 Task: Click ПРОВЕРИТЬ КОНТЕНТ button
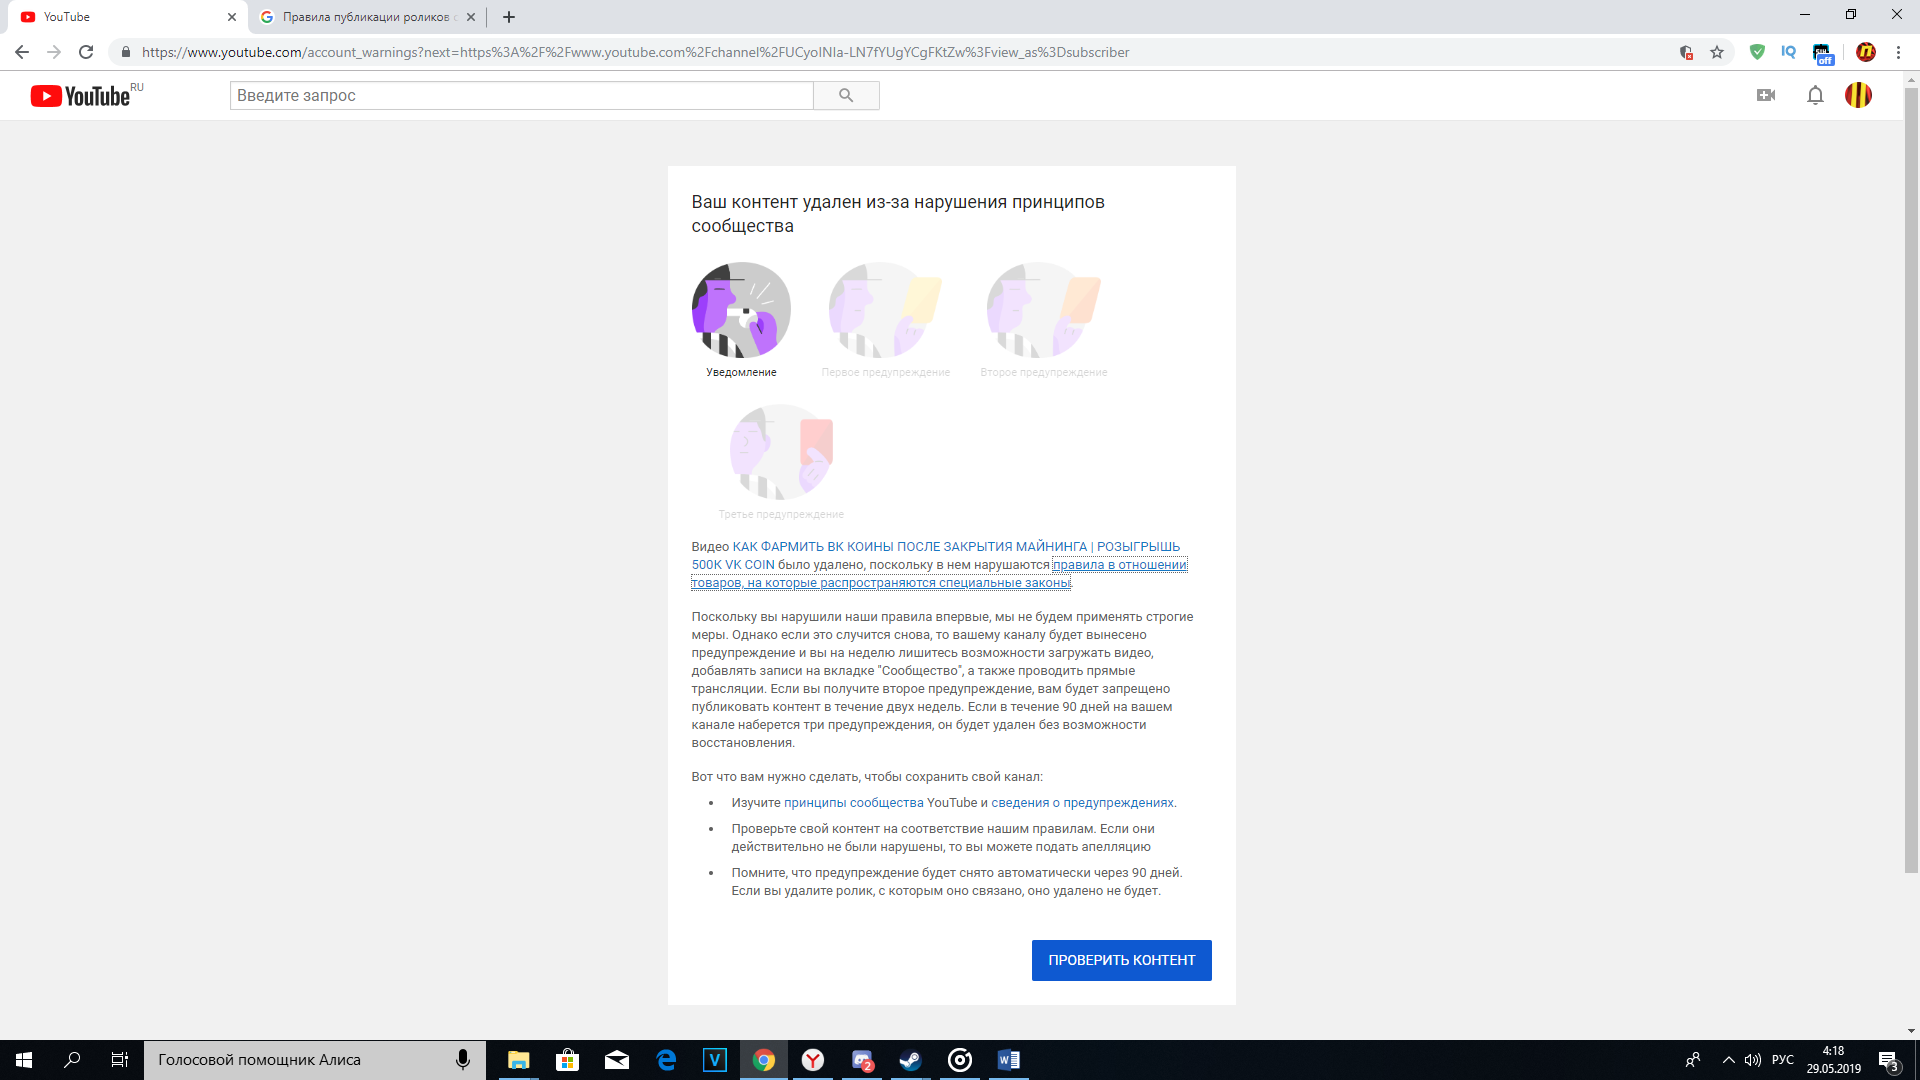click(1121, 960)
